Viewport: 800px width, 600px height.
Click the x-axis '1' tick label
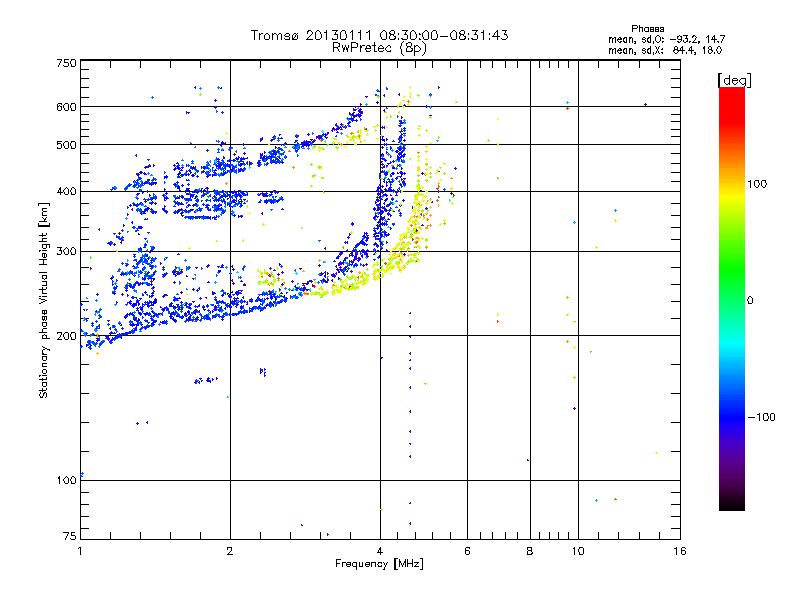80,551
